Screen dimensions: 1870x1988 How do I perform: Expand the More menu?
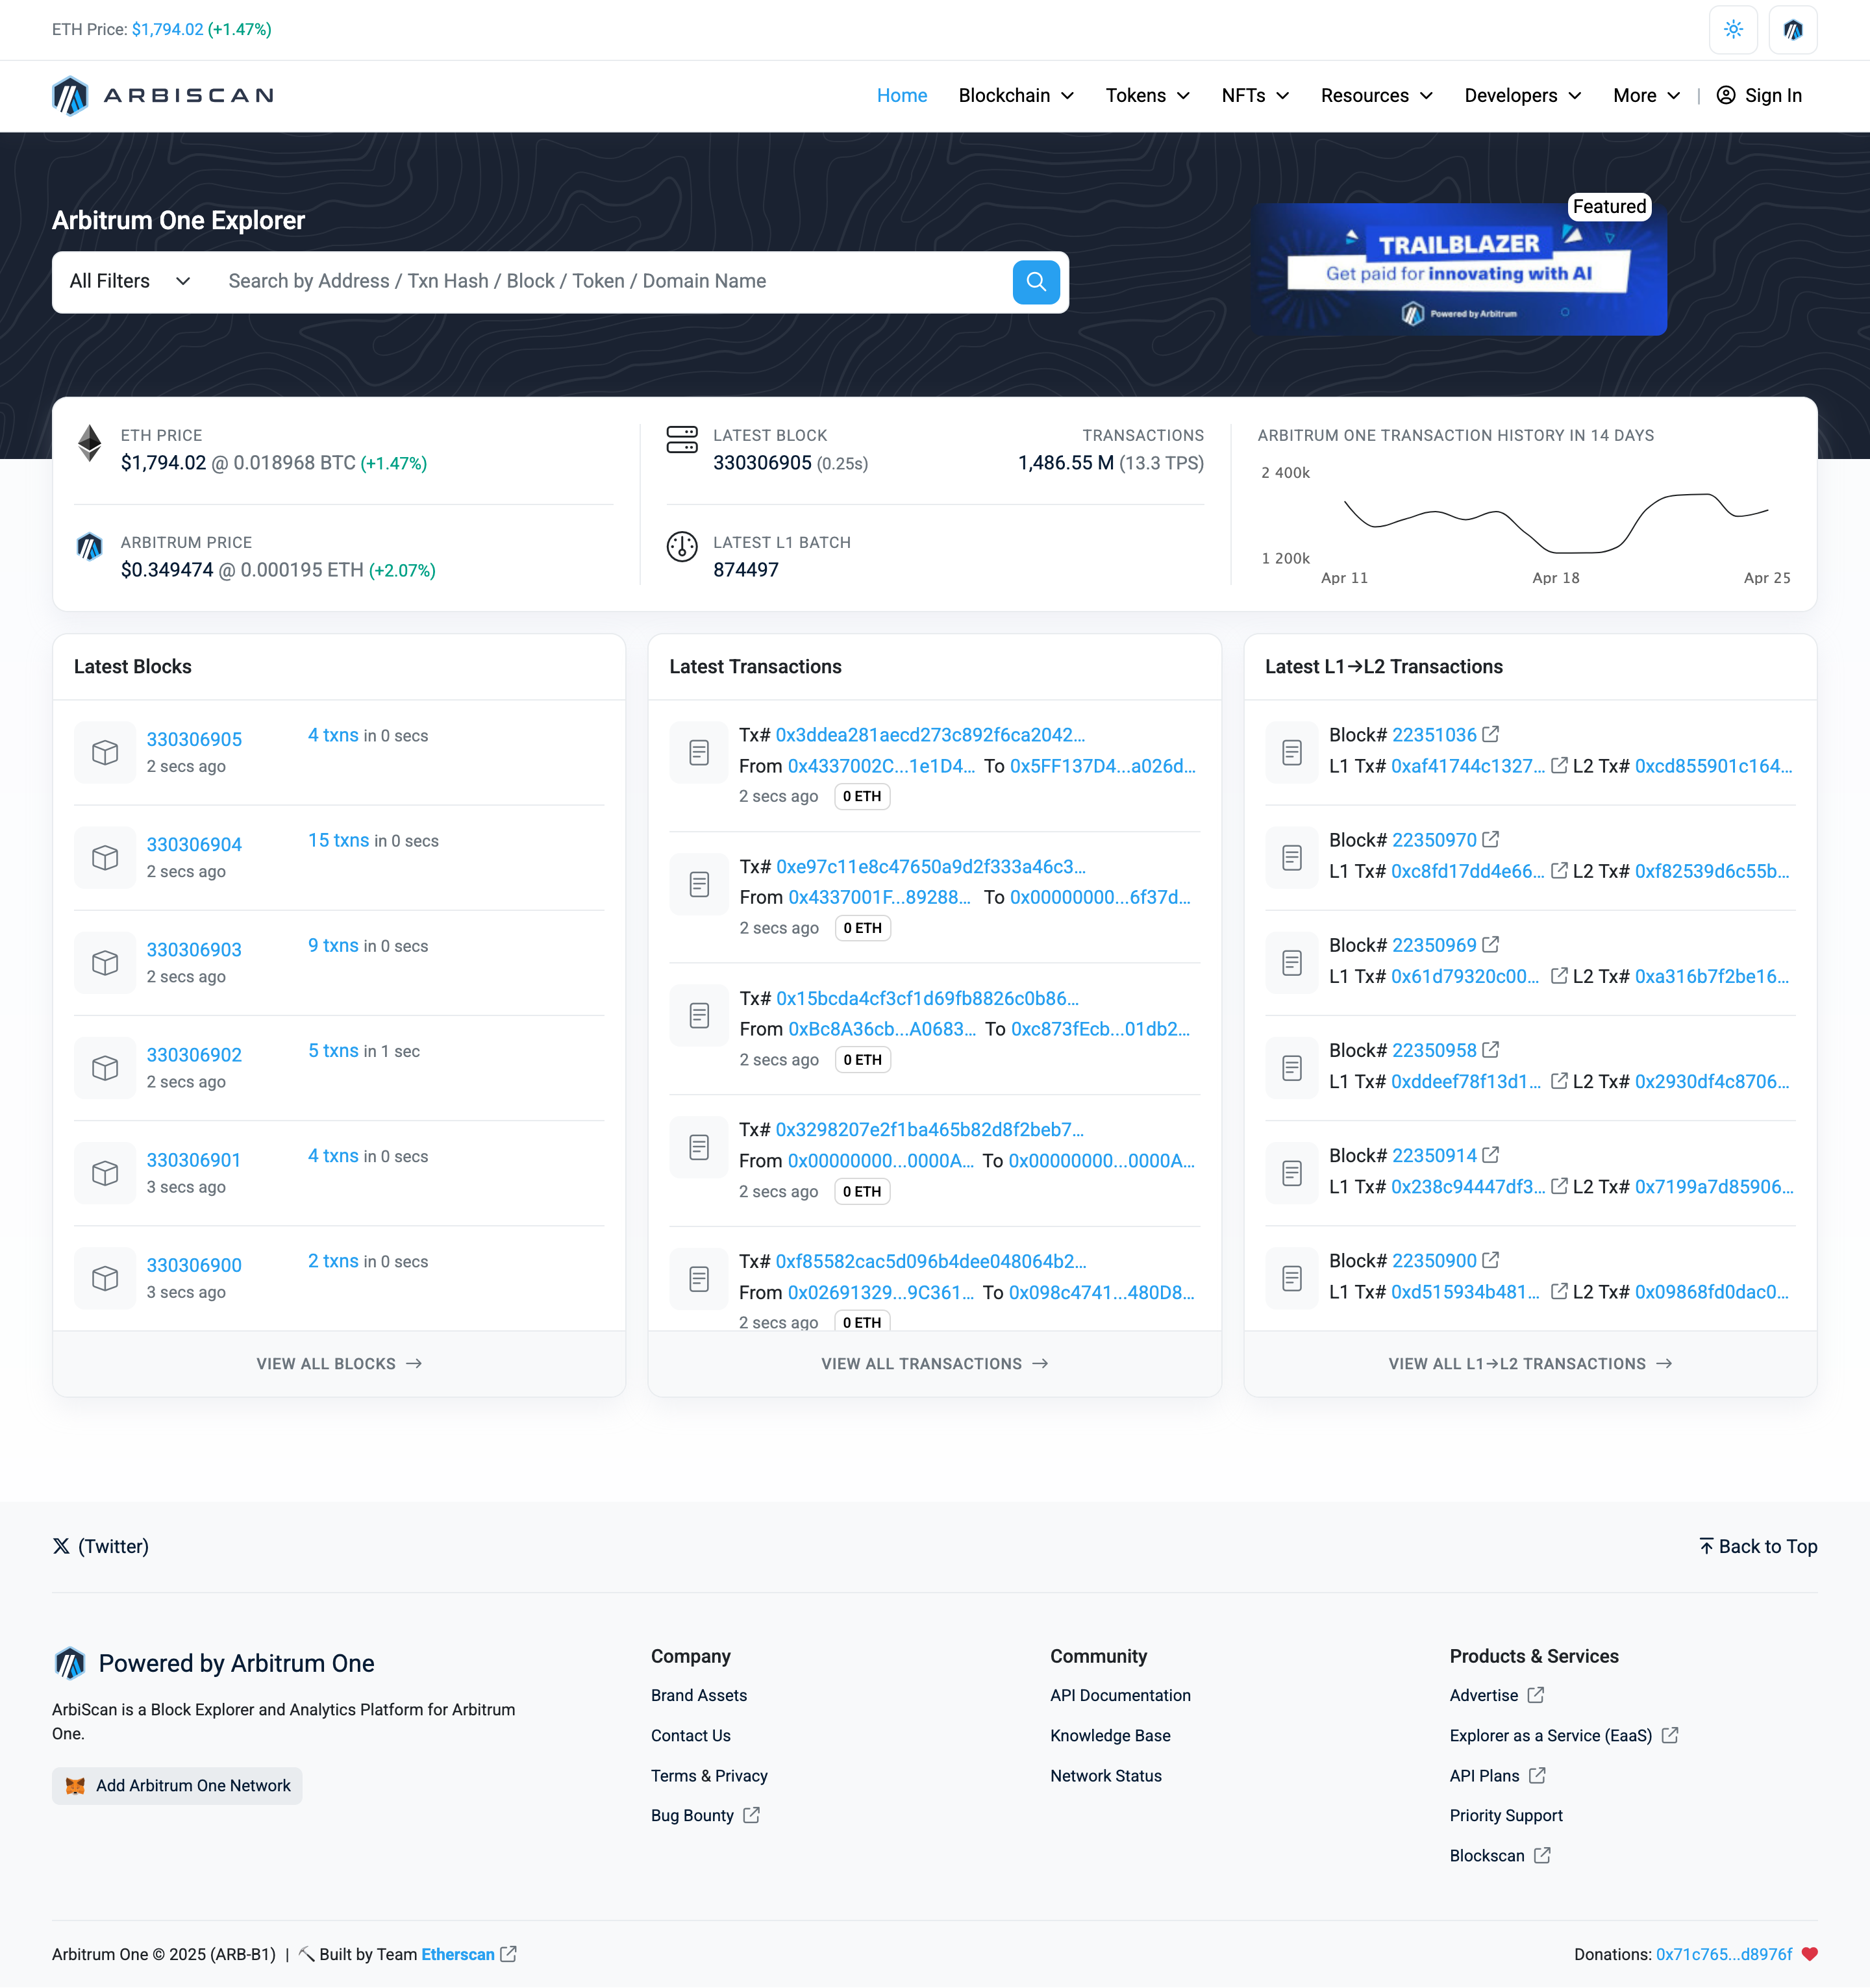(1646, 96)
